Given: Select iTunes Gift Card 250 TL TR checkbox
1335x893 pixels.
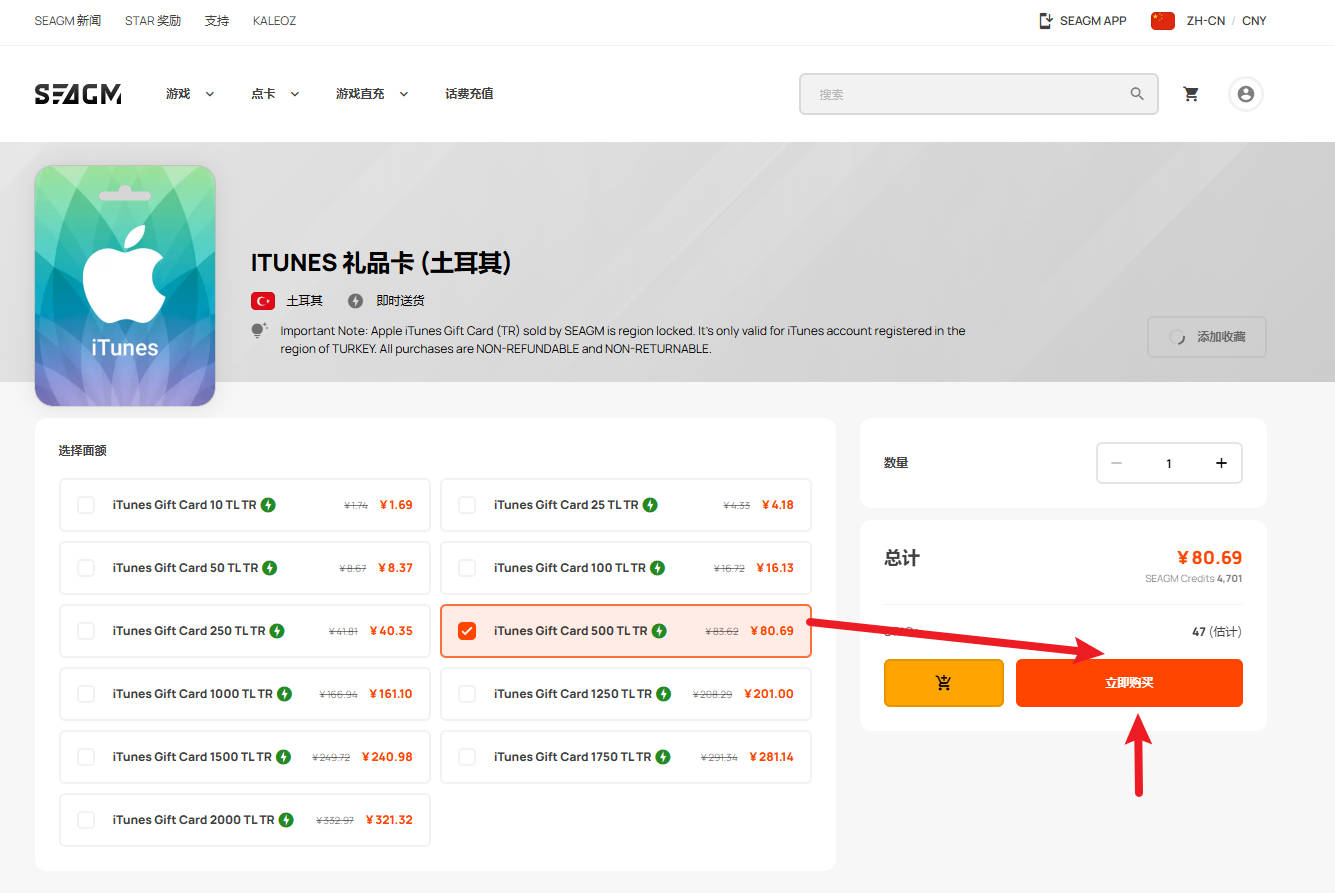Looking at the screenshot, I should [x=86, y=631].
